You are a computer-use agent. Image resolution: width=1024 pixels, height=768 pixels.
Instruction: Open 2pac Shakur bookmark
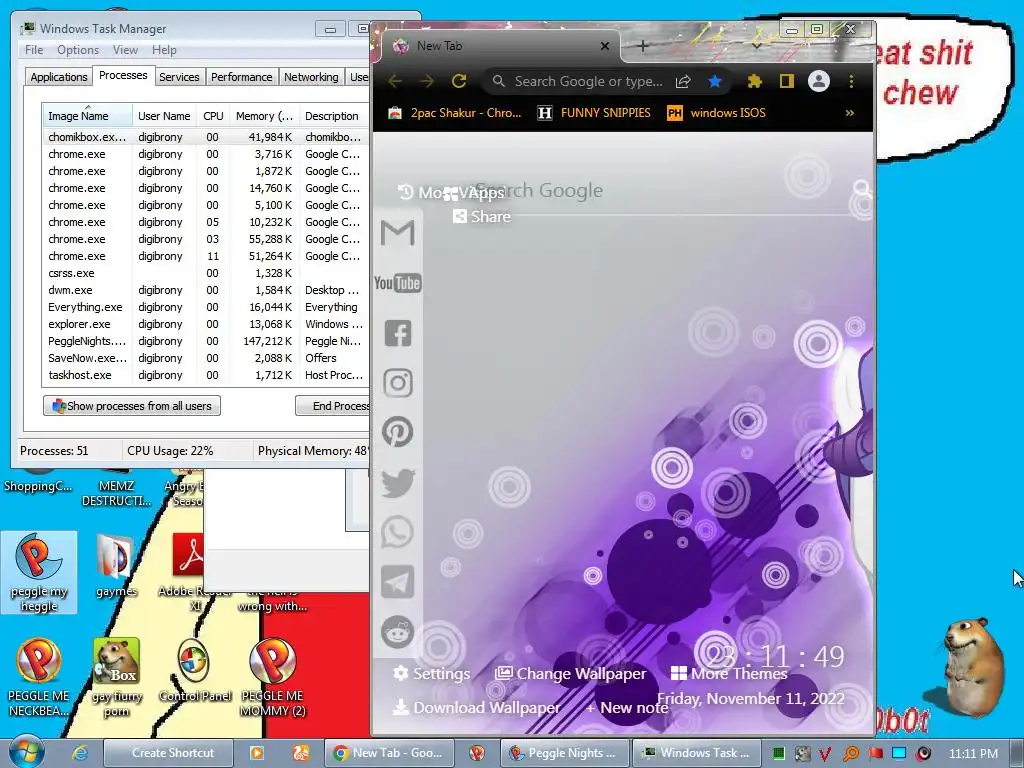[x=455, y=113]
